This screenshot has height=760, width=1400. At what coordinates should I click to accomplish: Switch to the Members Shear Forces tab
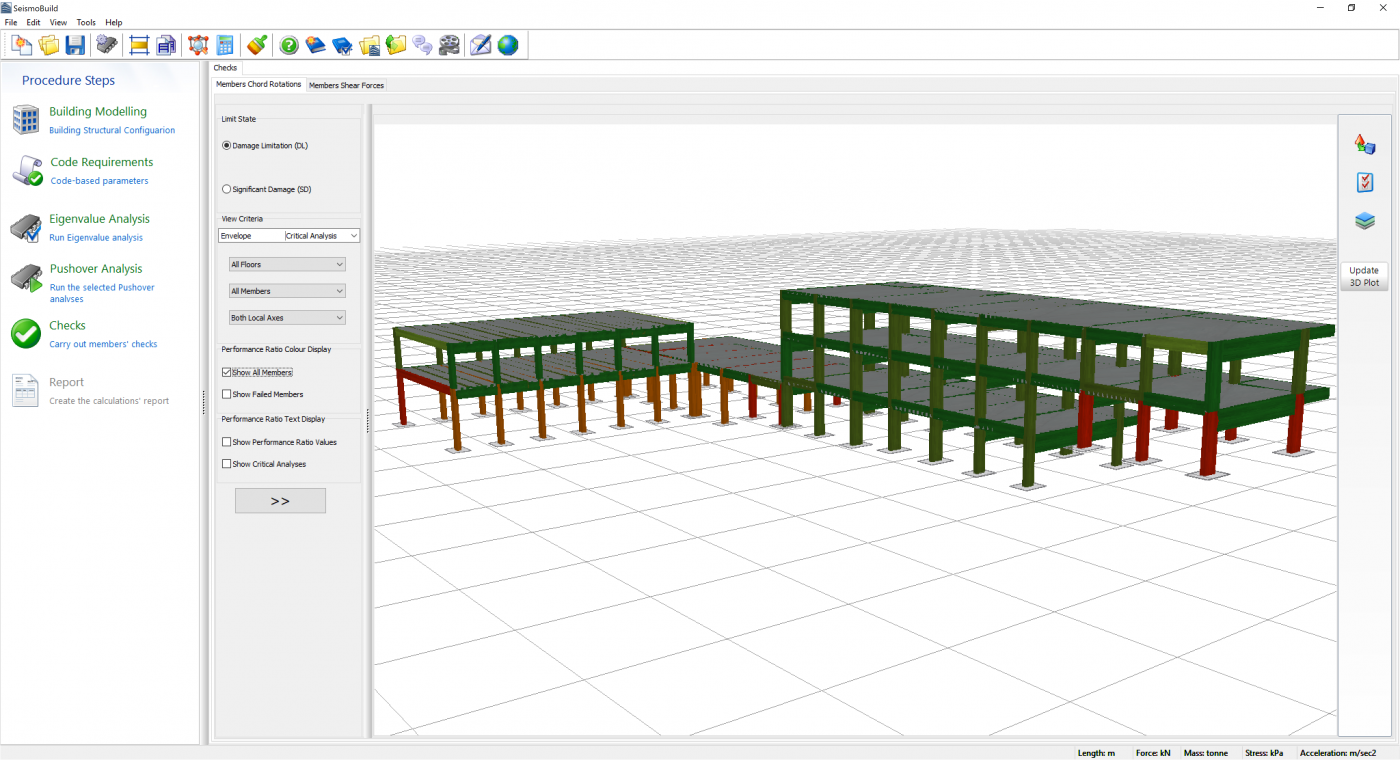[346, 86]
